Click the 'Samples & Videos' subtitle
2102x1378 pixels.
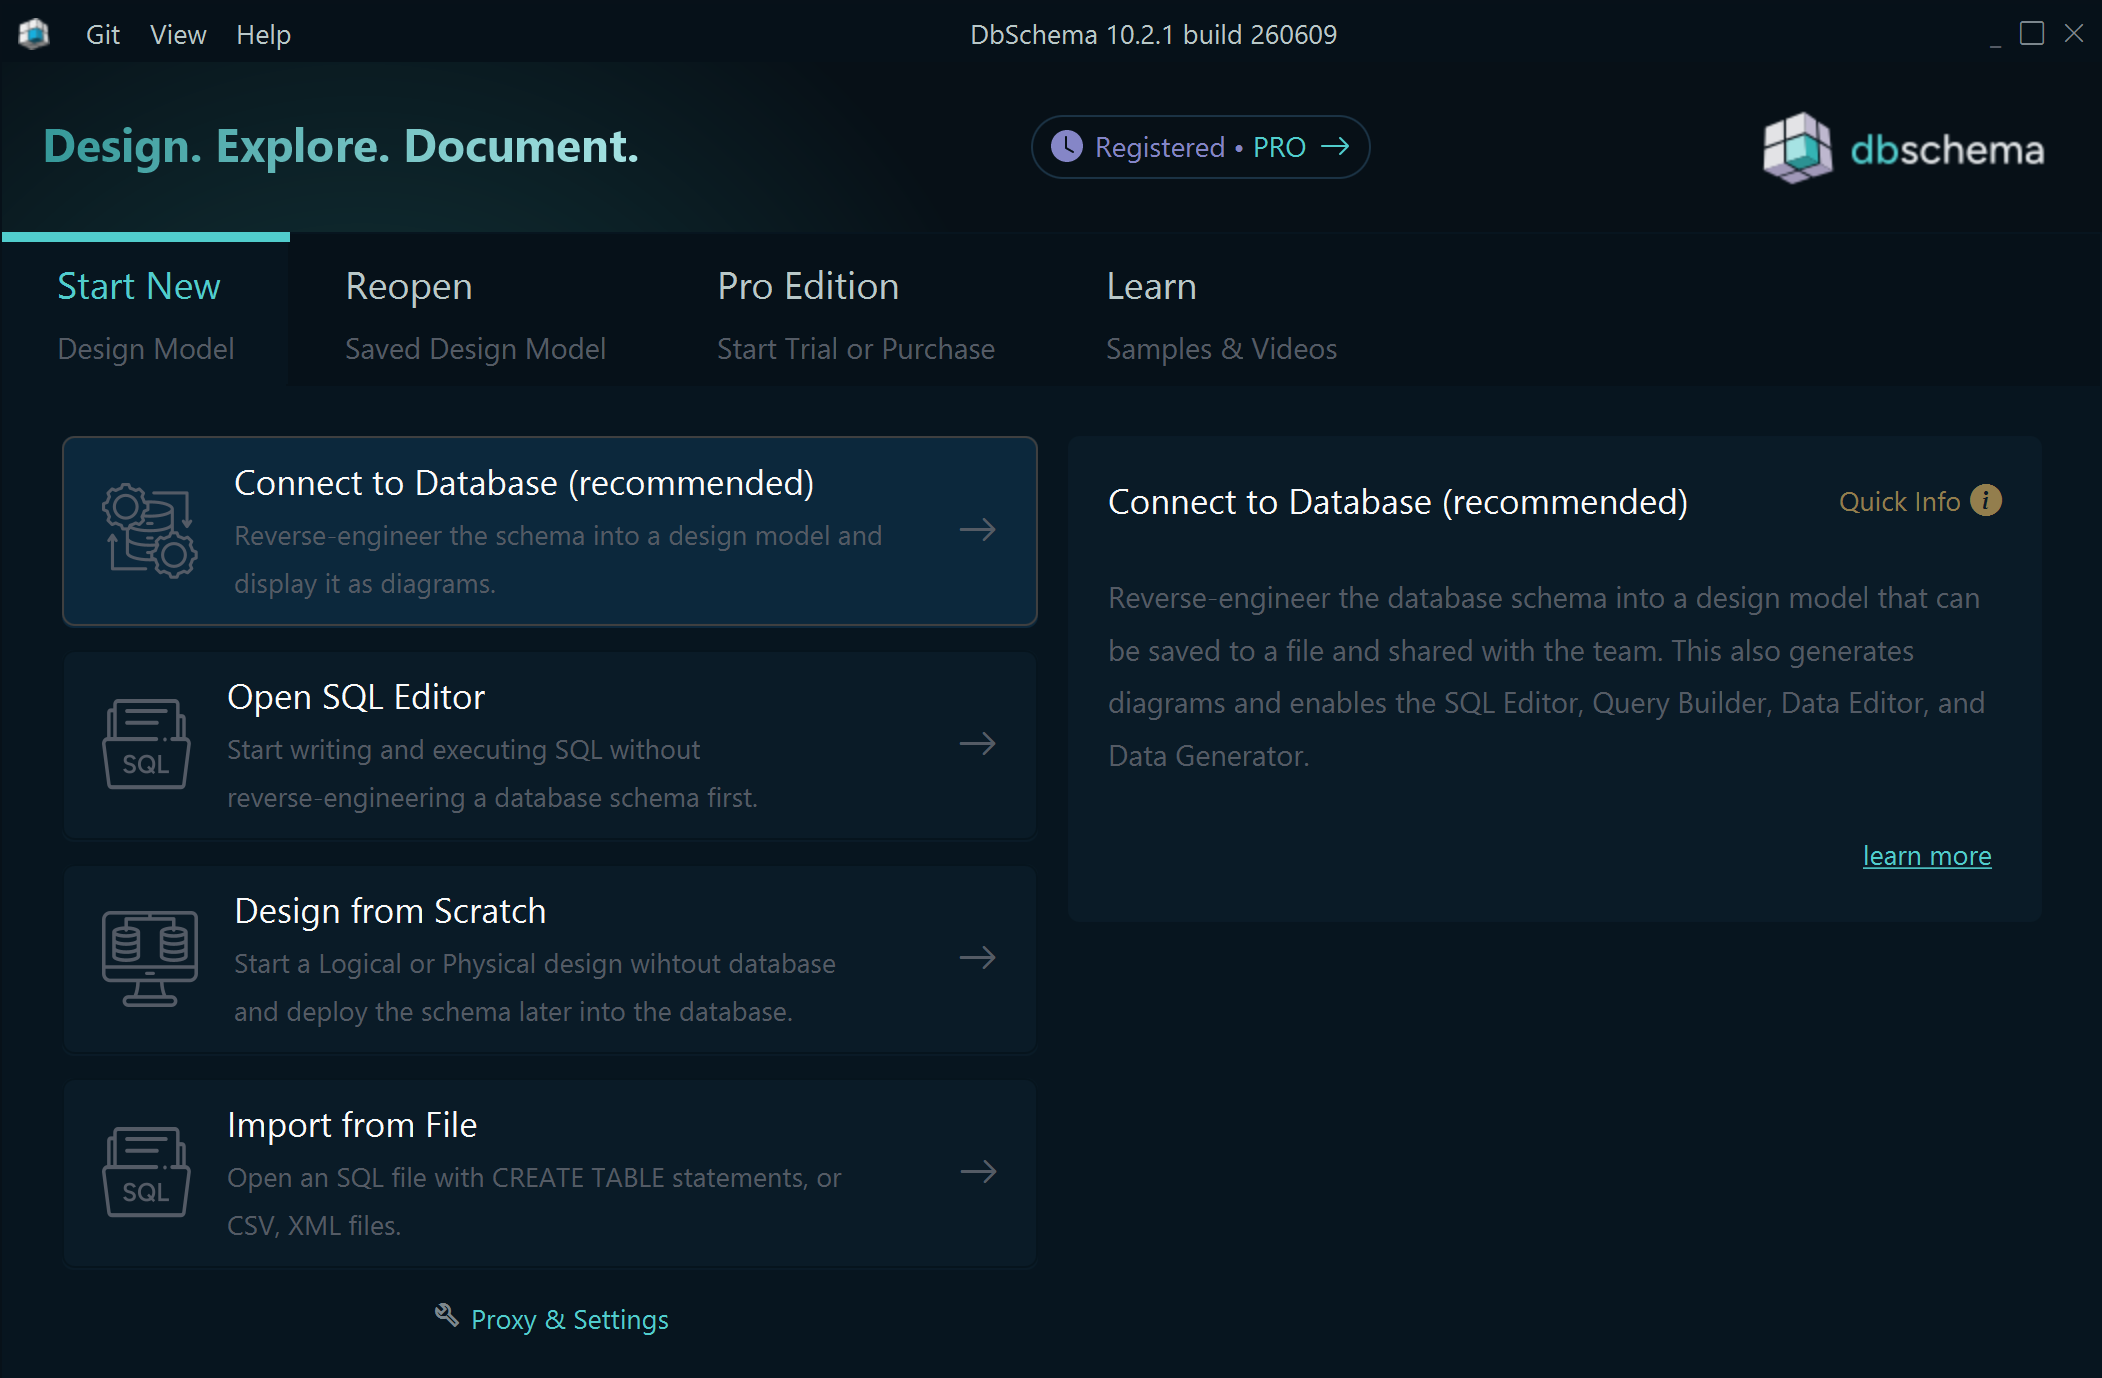coord(1221,348)
